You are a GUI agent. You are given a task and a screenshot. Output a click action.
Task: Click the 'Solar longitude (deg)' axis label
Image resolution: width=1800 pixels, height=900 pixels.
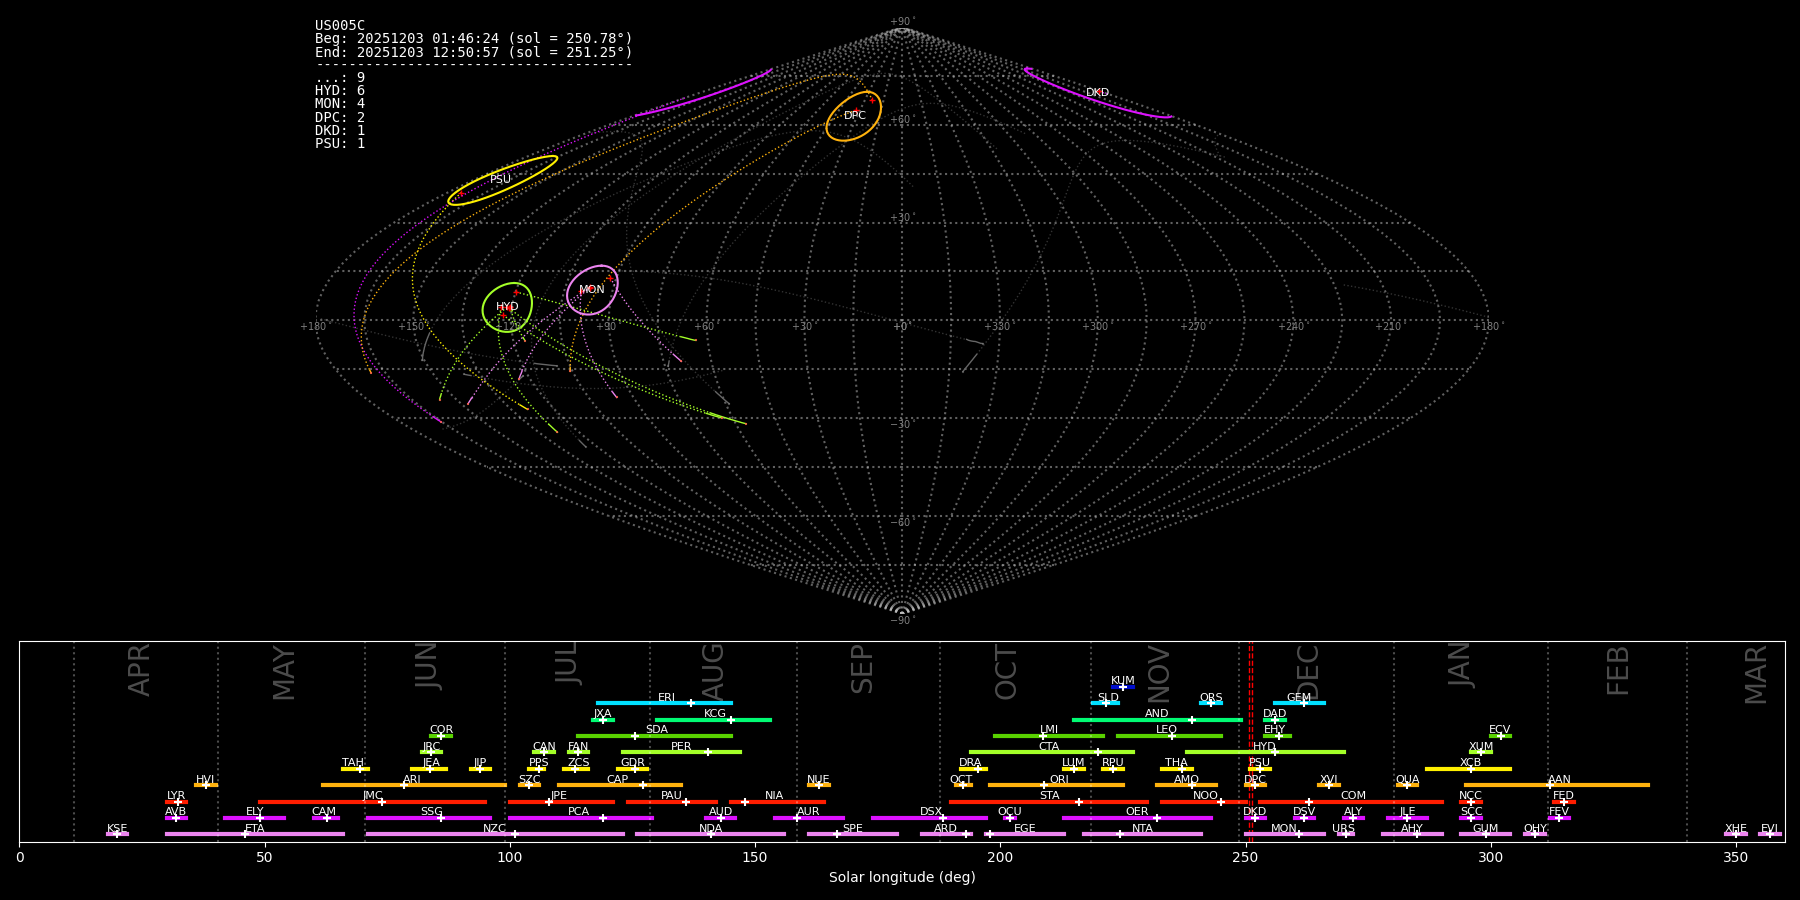[901, 878]
